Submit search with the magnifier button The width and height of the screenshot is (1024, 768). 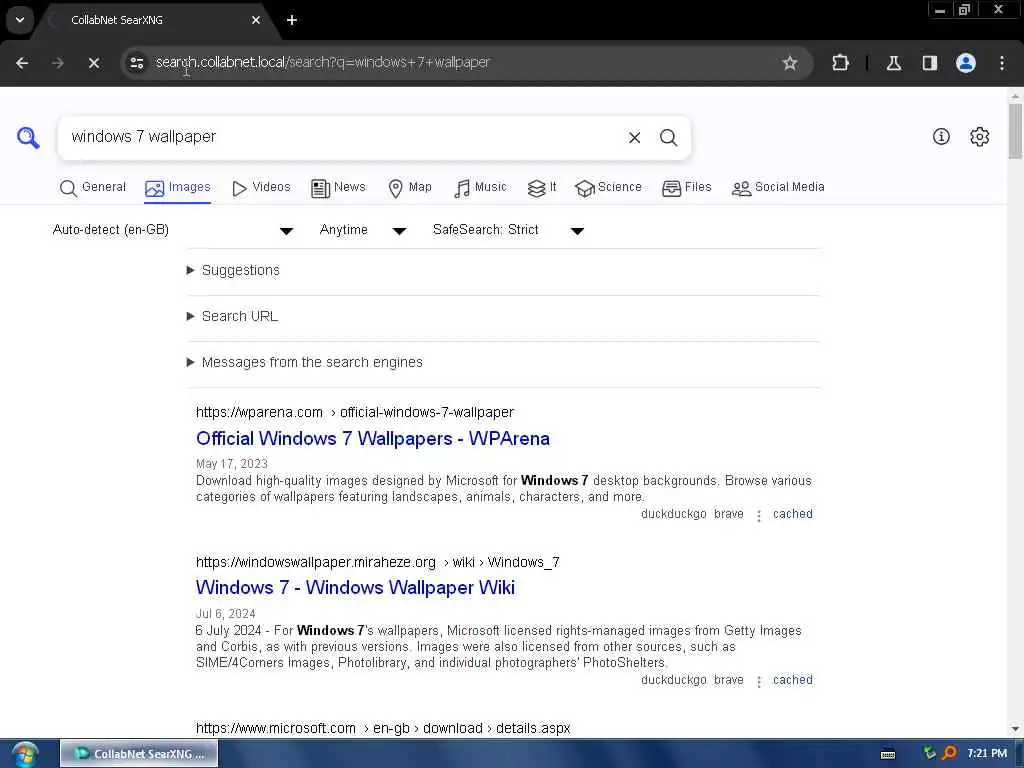668,137
